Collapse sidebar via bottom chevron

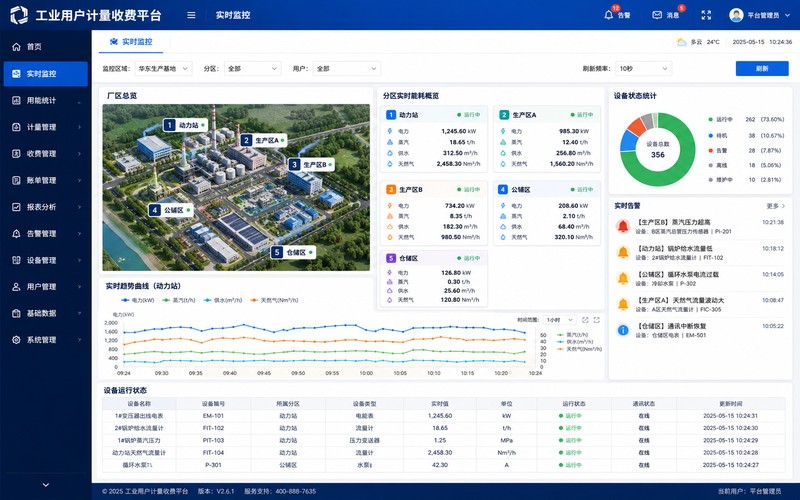pos(46,485)
